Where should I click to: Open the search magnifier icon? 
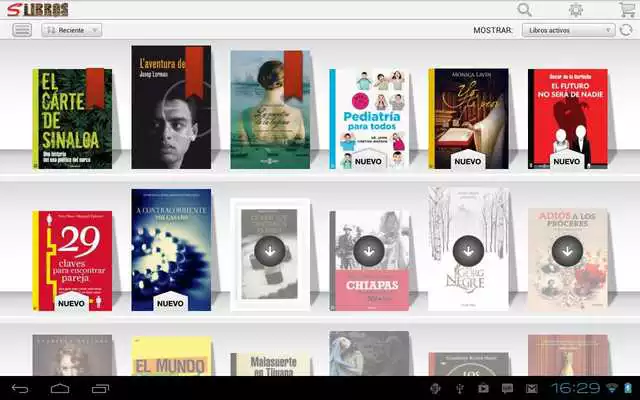click(524, 9)
